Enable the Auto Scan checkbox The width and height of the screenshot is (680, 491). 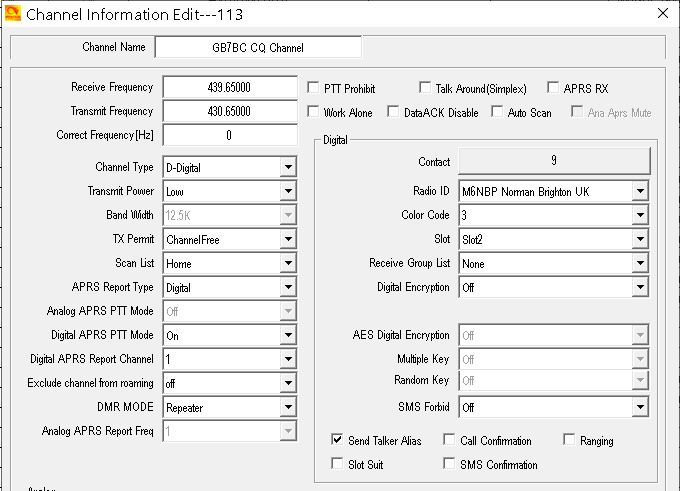click(497, 112)
